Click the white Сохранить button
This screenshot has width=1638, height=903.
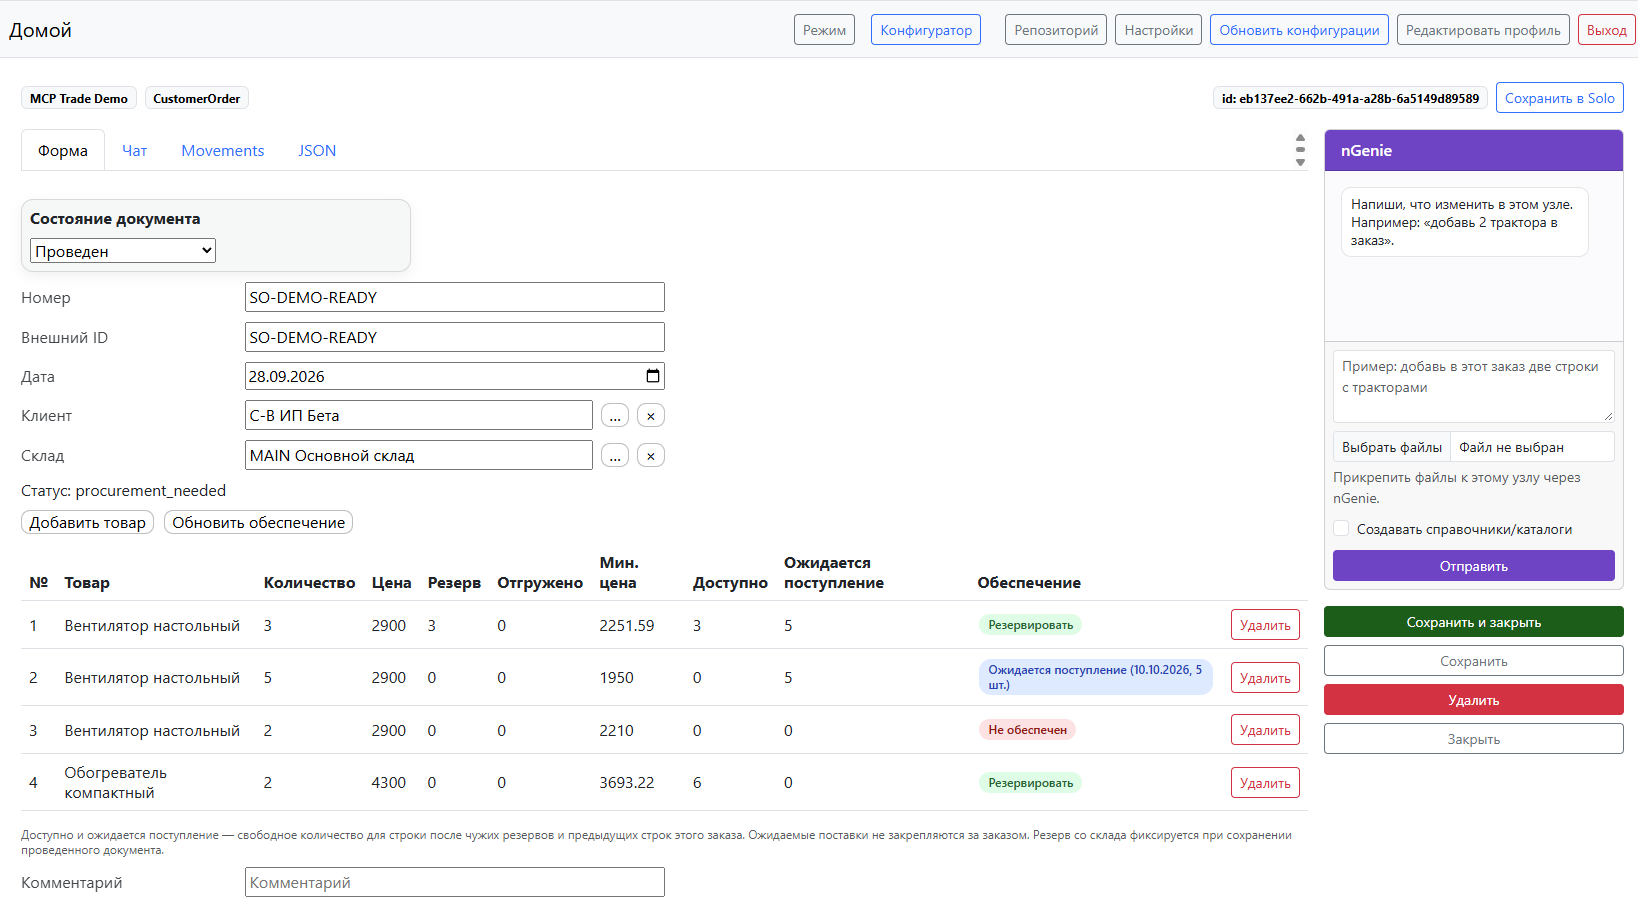[1474, 661]
